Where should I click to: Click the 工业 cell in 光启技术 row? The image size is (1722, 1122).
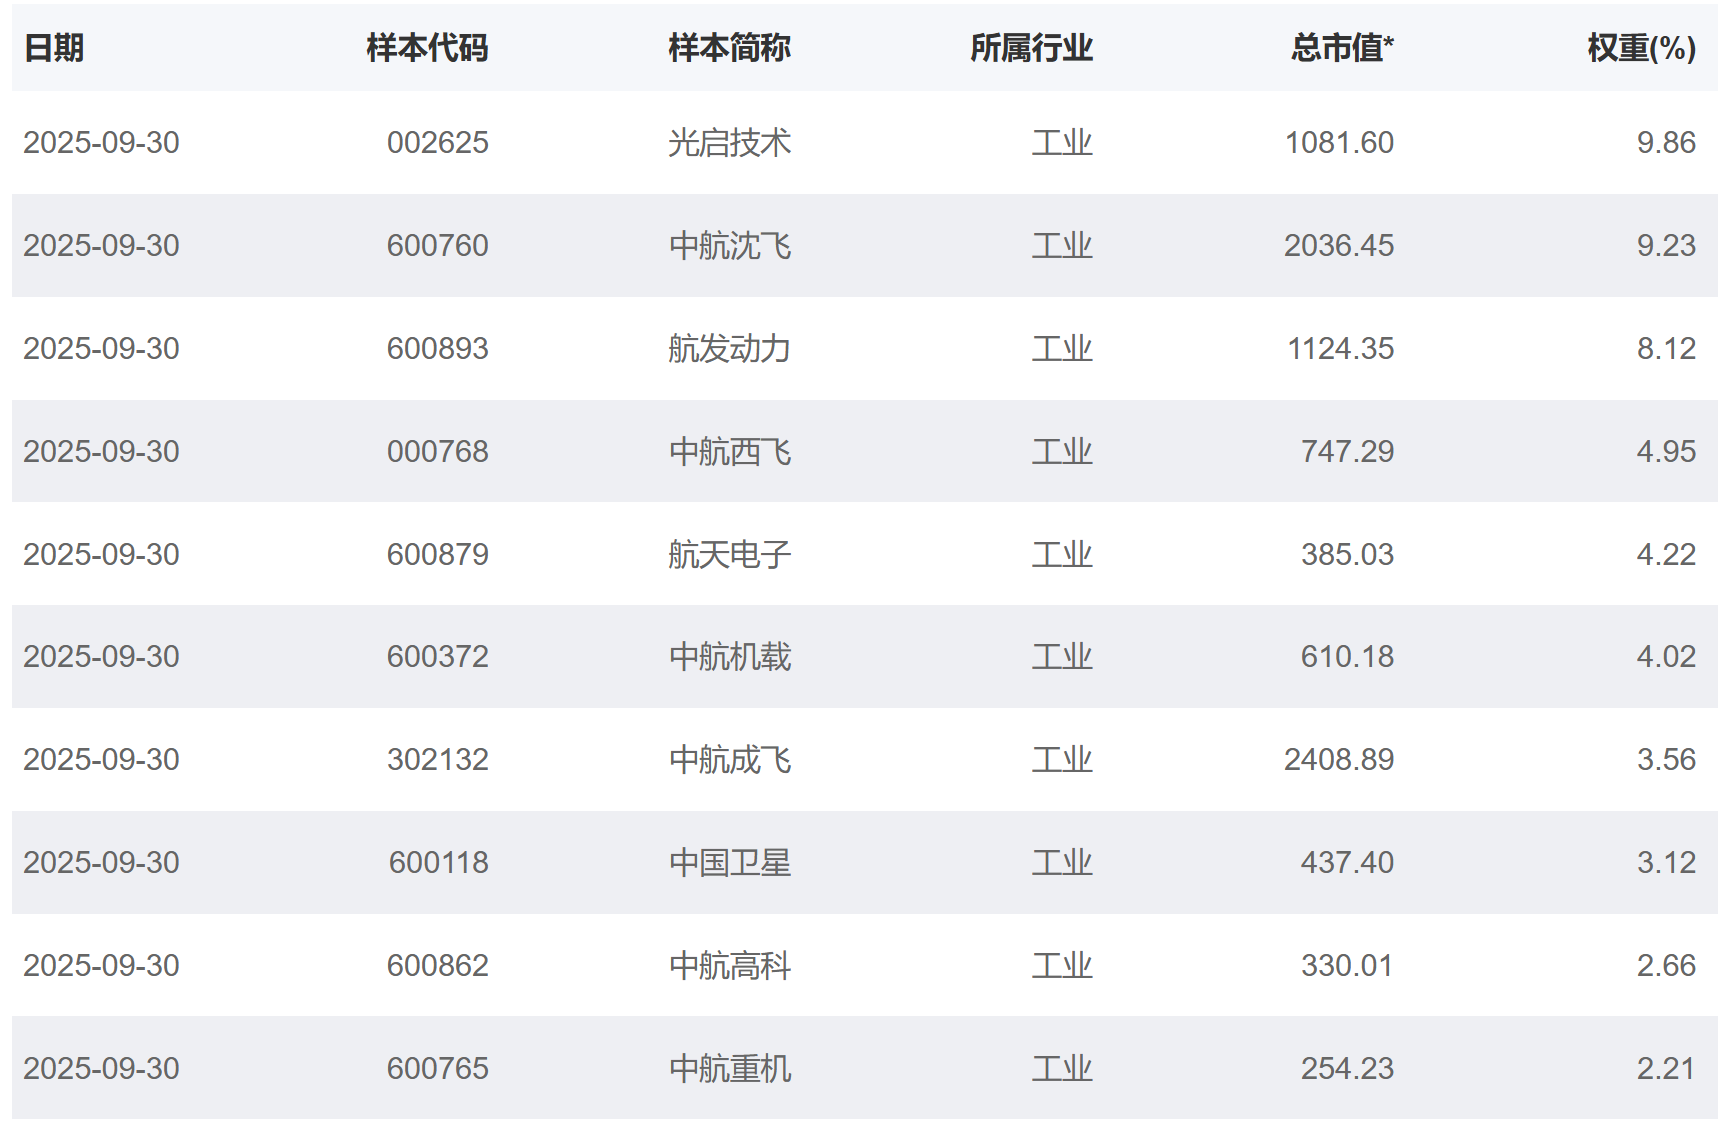point(1061,143)
